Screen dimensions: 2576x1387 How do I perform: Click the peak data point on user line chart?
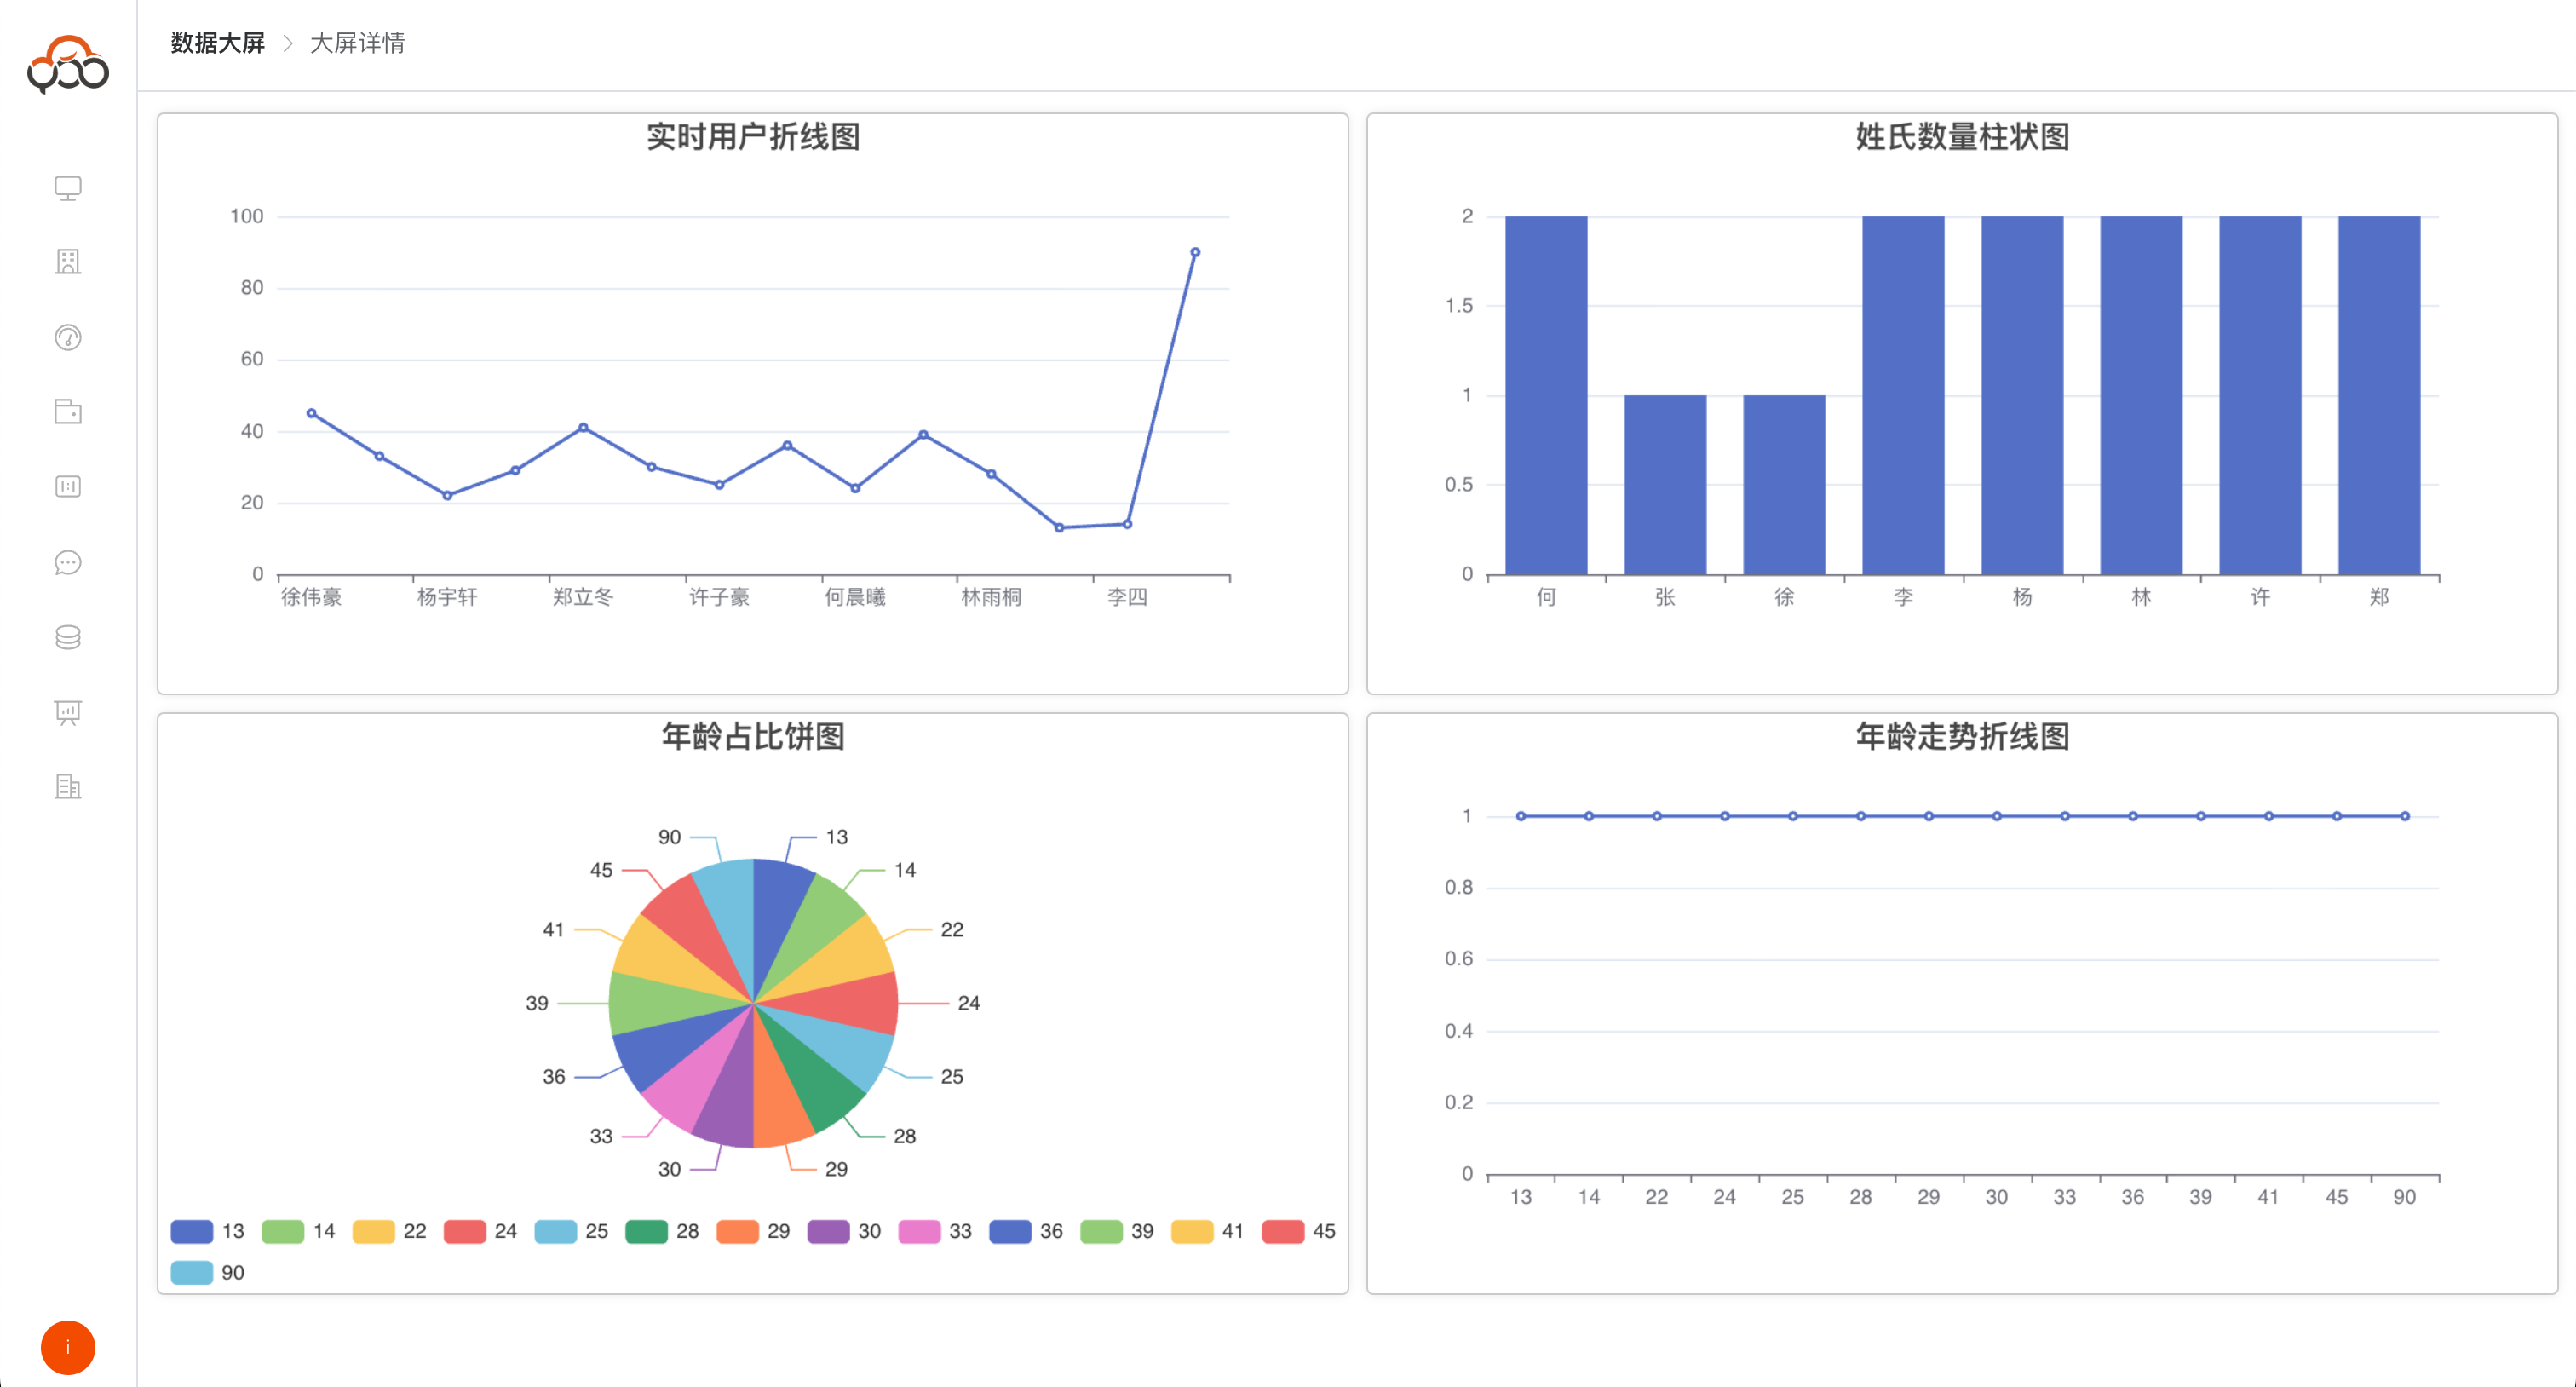[x=1195, y=253]
